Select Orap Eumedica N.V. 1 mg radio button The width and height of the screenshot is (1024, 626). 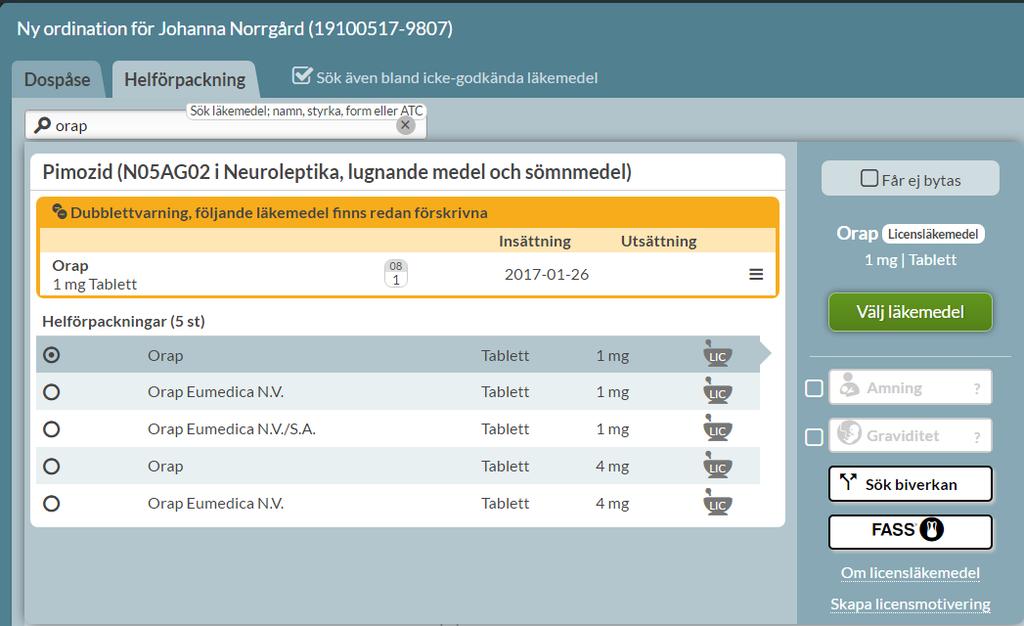tap(51, 392)
